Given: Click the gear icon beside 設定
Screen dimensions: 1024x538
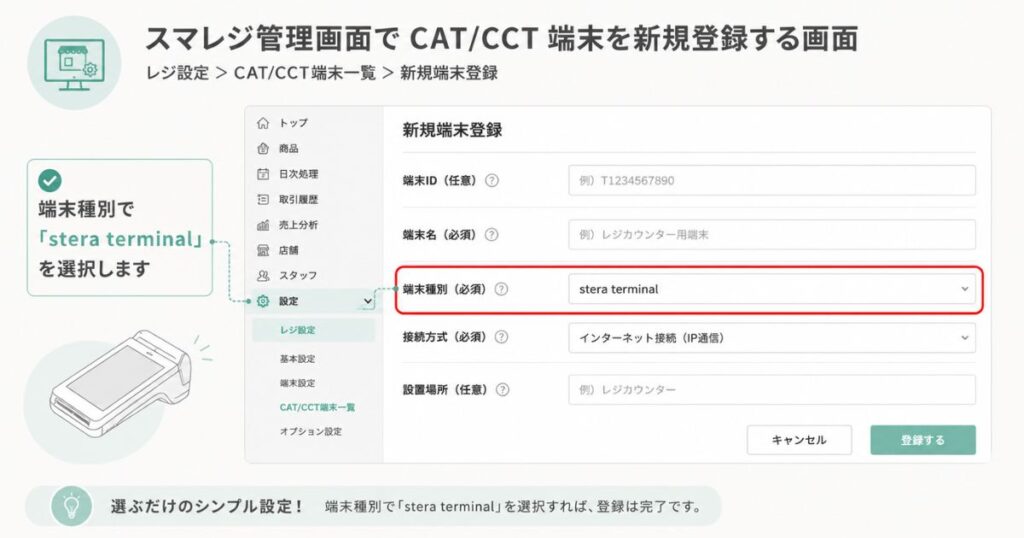Looking at the screenshot, I should click(263, 301).
